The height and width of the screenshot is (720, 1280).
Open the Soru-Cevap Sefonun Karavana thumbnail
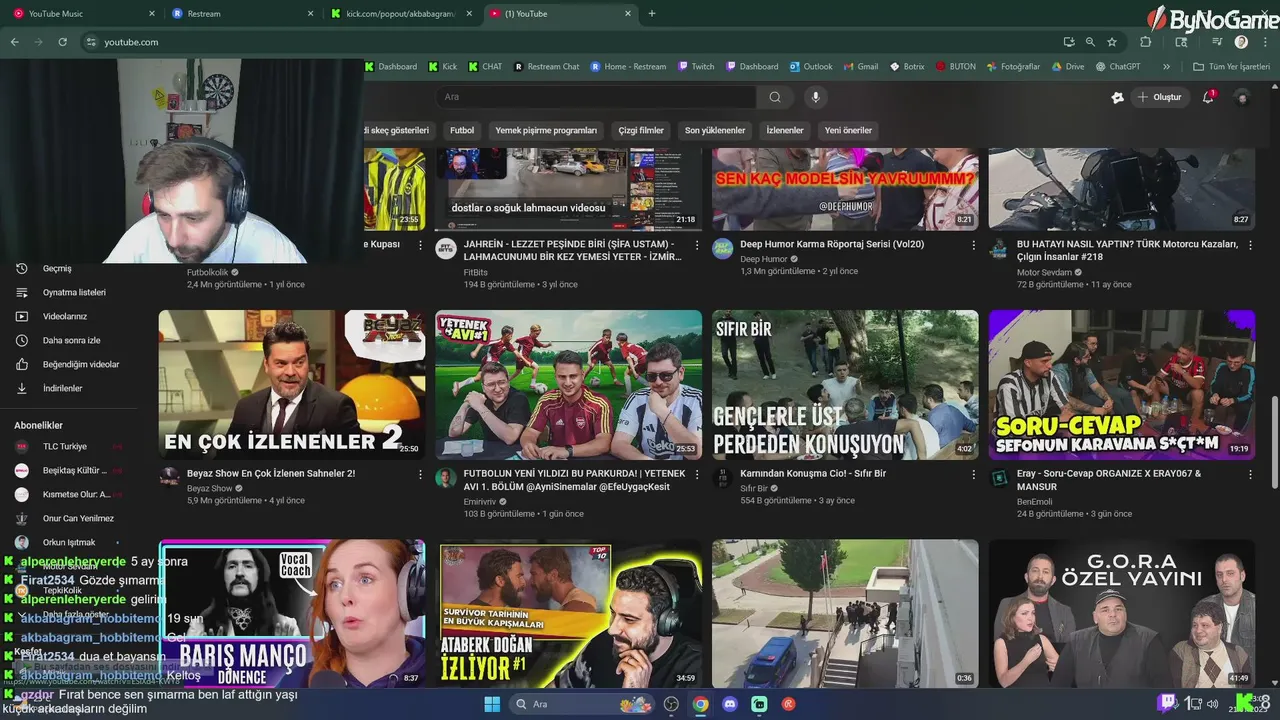1122,385
